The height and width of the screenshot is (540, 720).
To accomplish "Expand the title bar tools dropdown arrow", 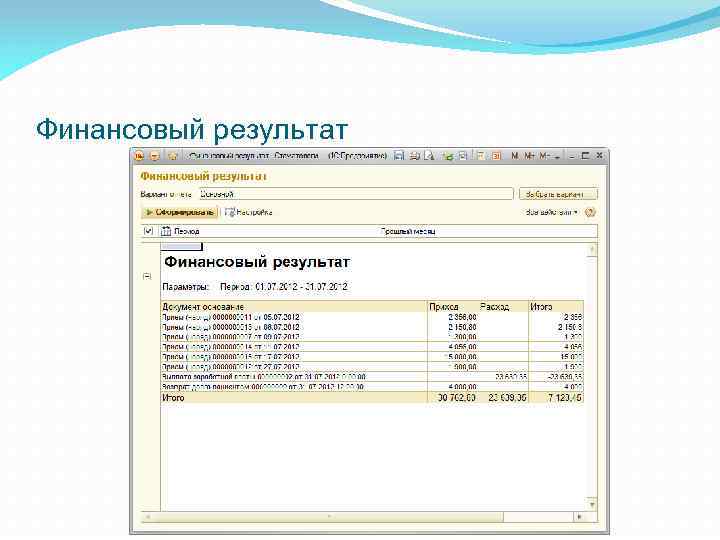I will tap(557, 157).
